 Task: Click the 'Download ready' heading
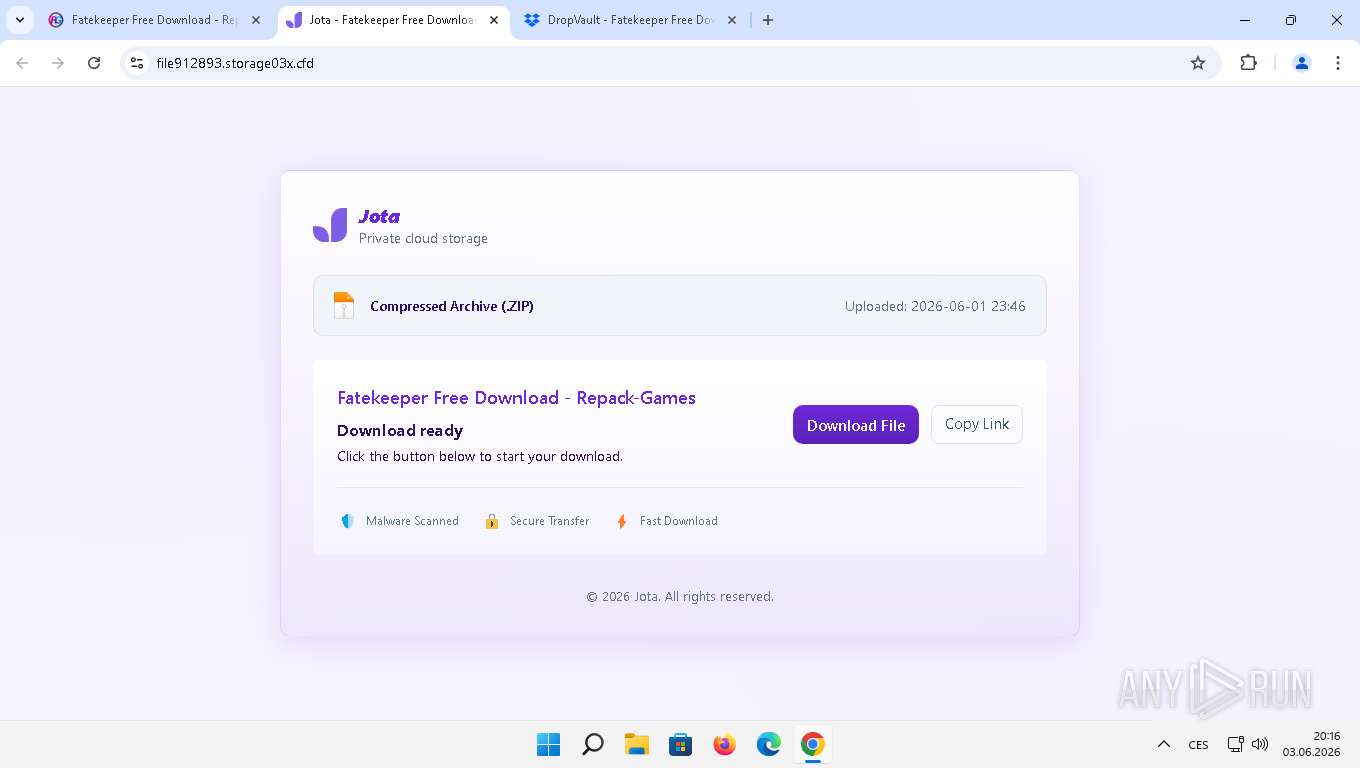pyautogui.click(x=400, y=431)
